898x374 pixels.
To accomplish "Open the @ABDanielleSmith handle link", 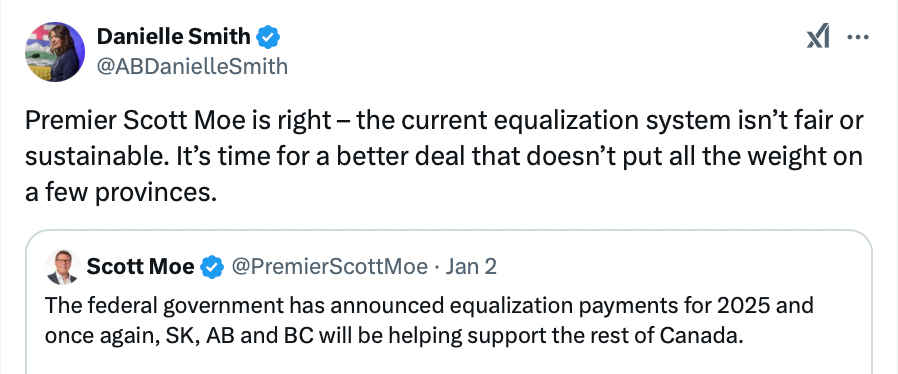I will click(x=192, y=67).
